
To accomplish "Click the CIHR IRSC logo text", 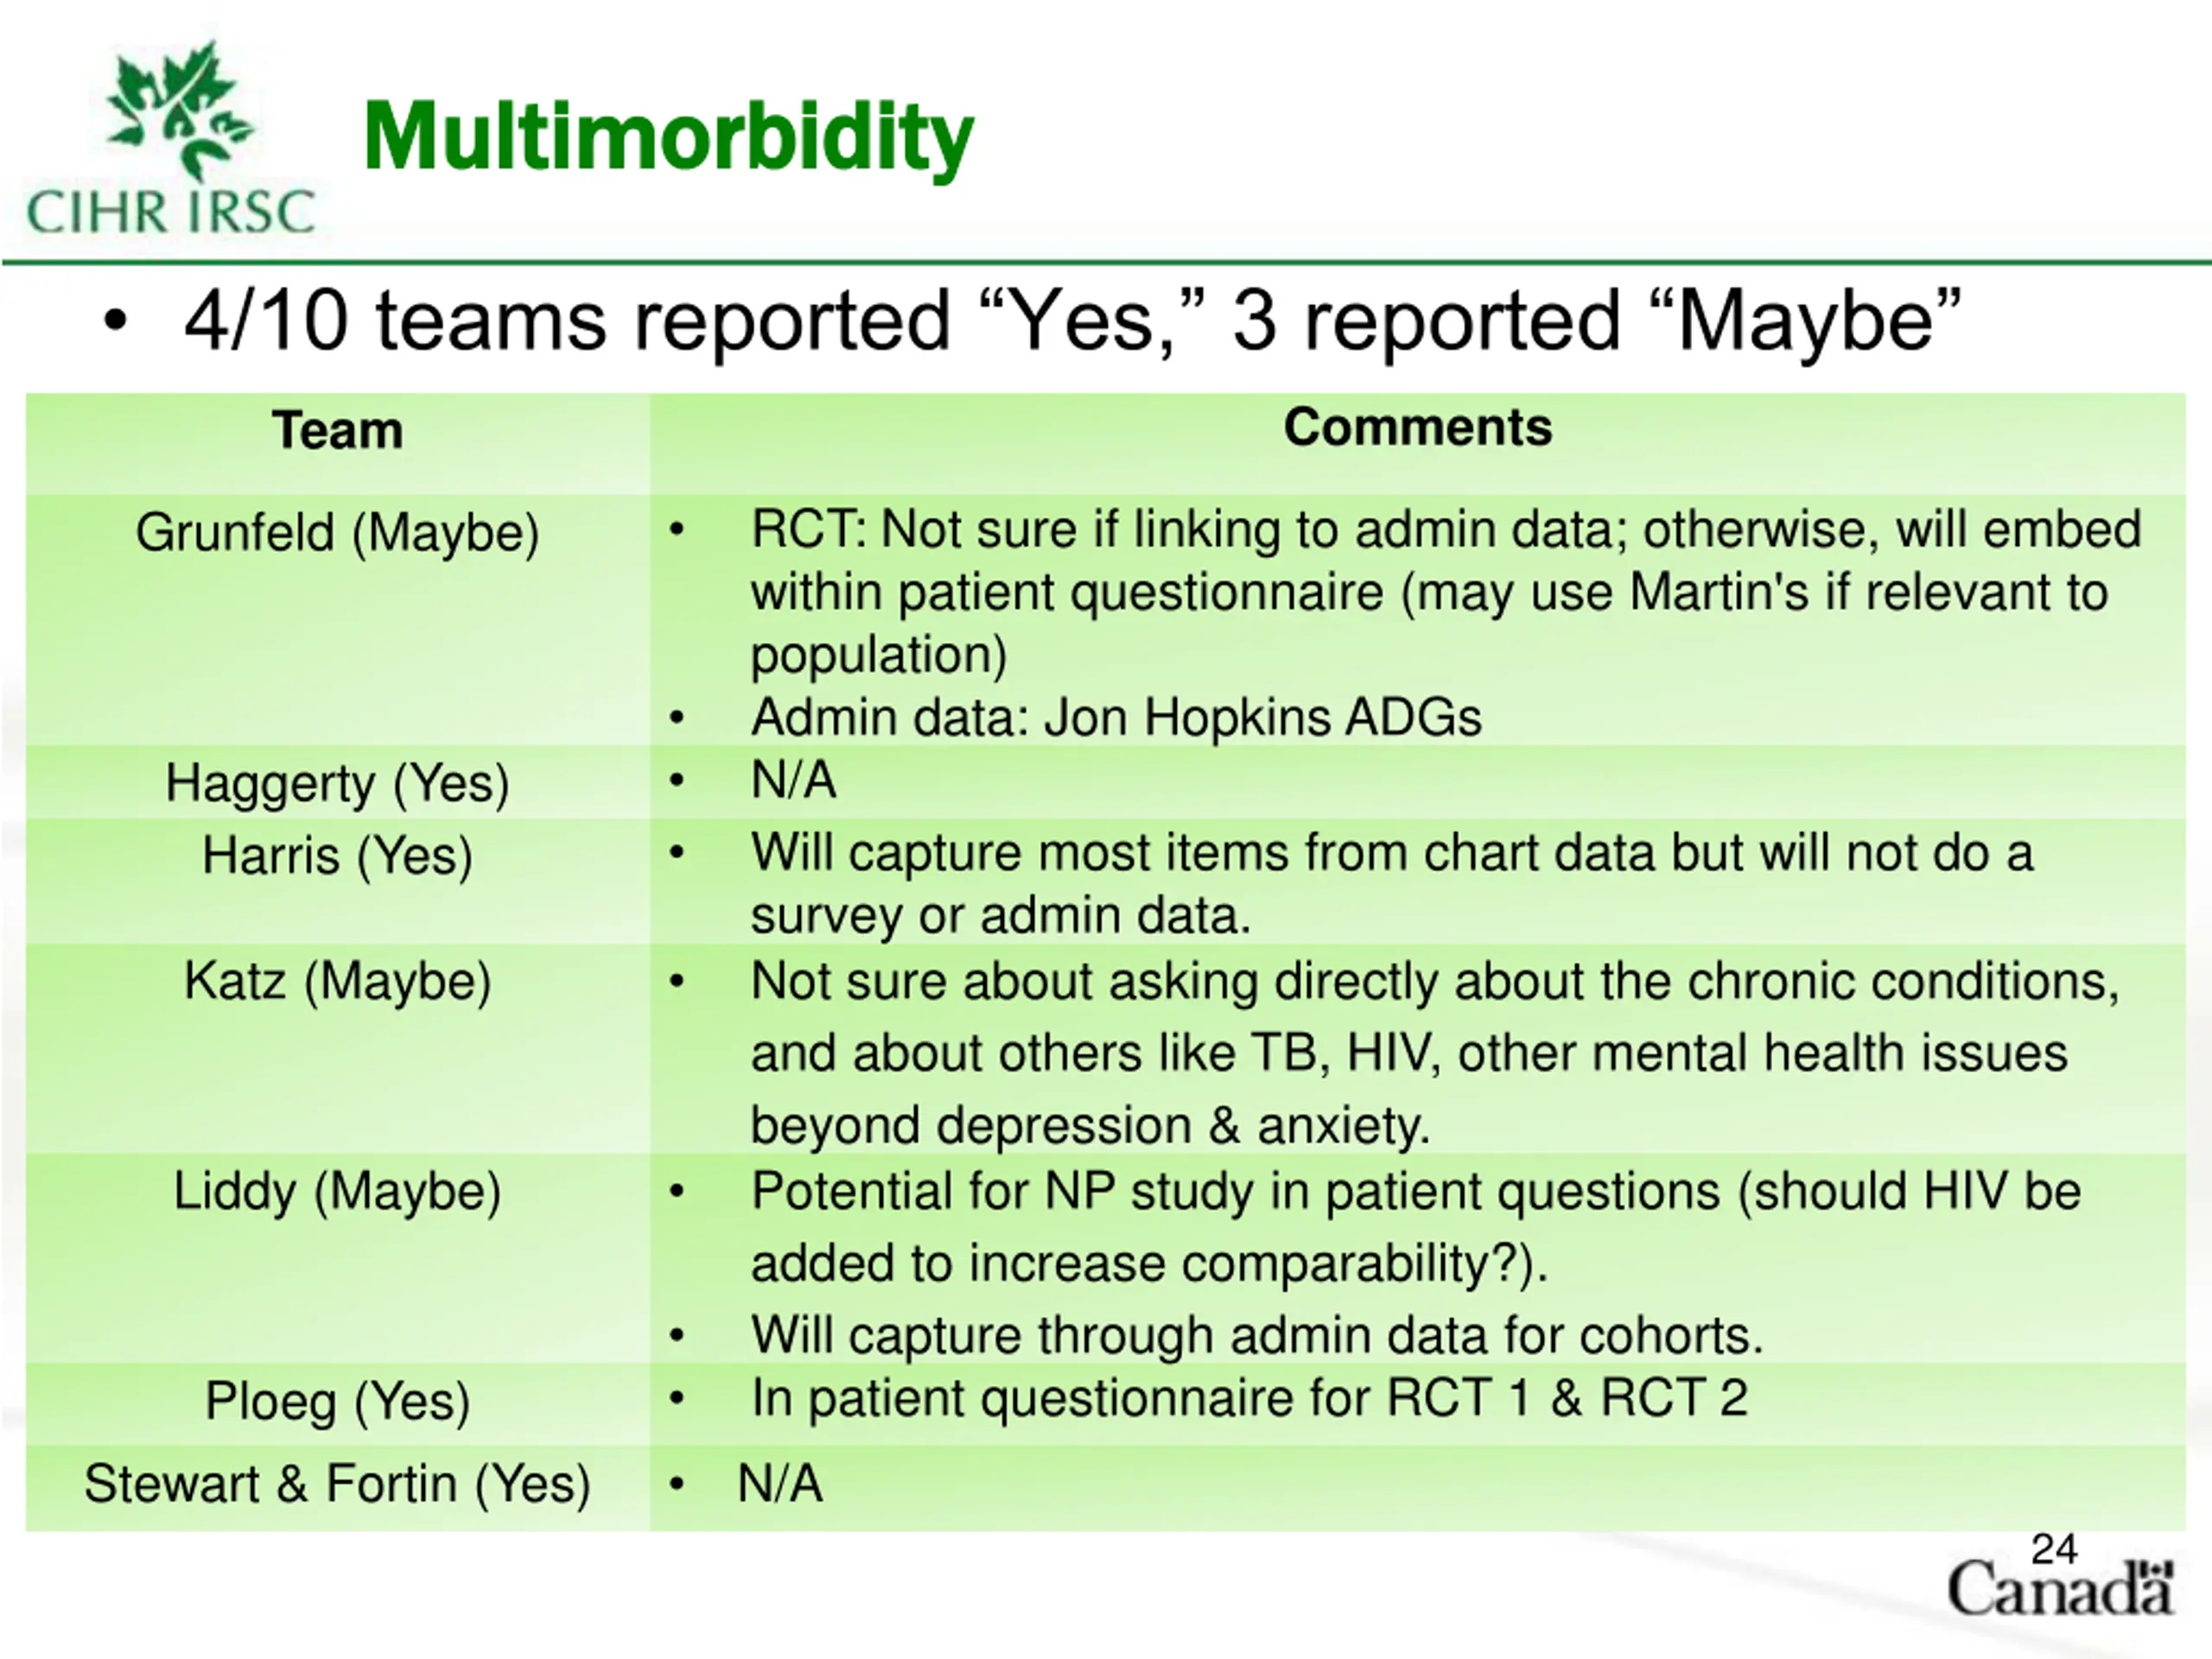I will tap(171, 212).
